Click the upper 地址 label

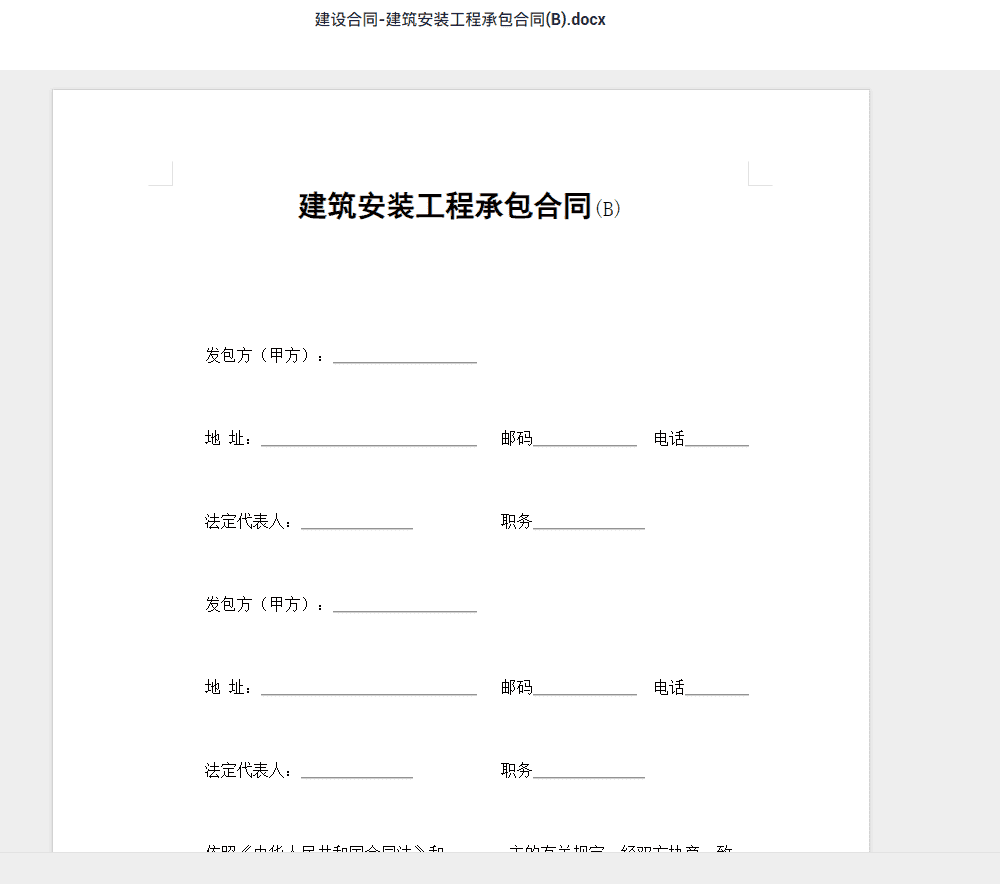tap(228, 439)
